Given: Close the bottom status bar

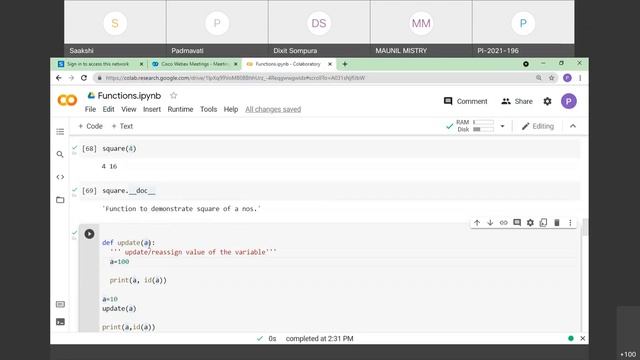Looking at the screenshot, I should pyautogui.click(x=582, y=338).
